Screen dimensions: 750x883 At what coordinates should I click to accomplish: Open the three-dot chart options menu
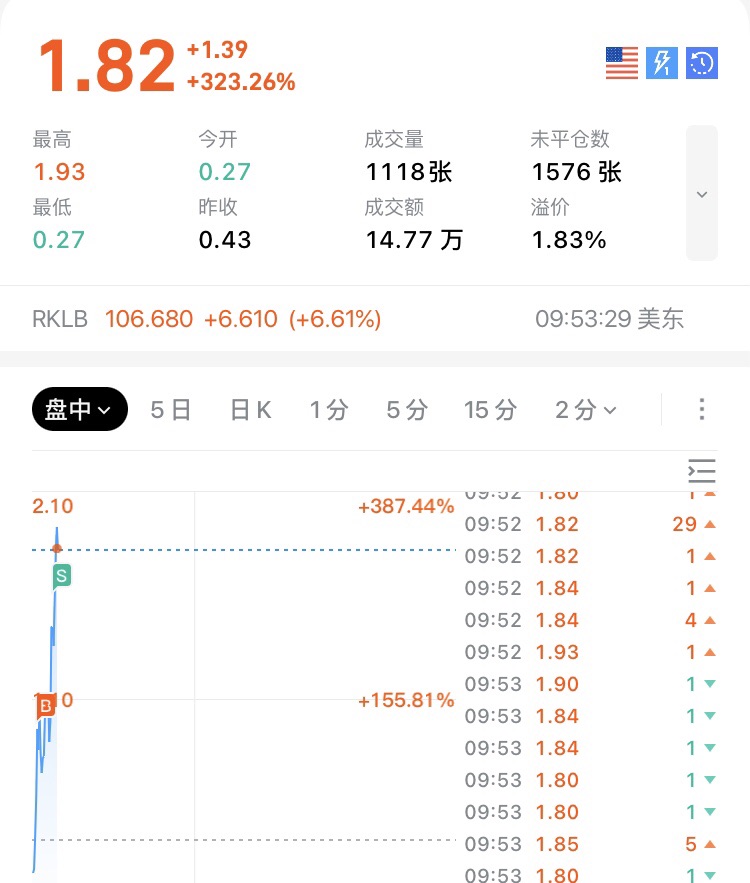coord(702,409)
